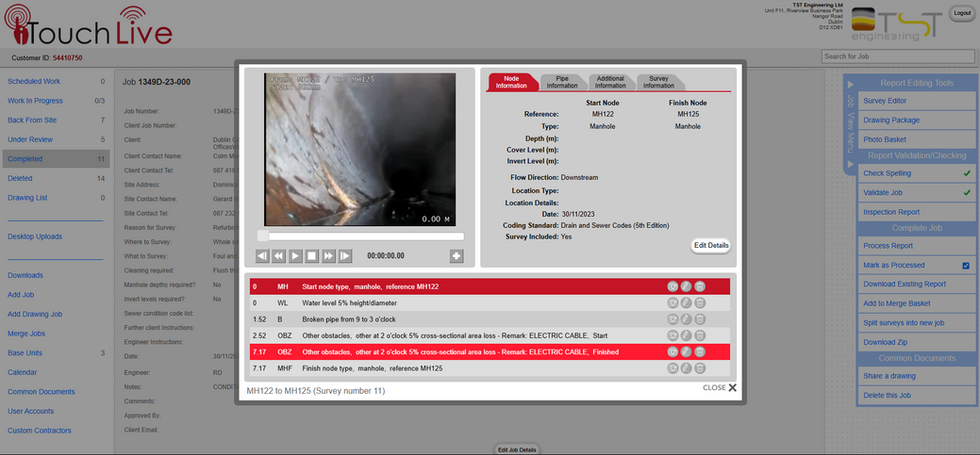Open camera snapshot for Broken pipe row
The image size is (980, 455).
pyautogui.click(x=673, y=319)
